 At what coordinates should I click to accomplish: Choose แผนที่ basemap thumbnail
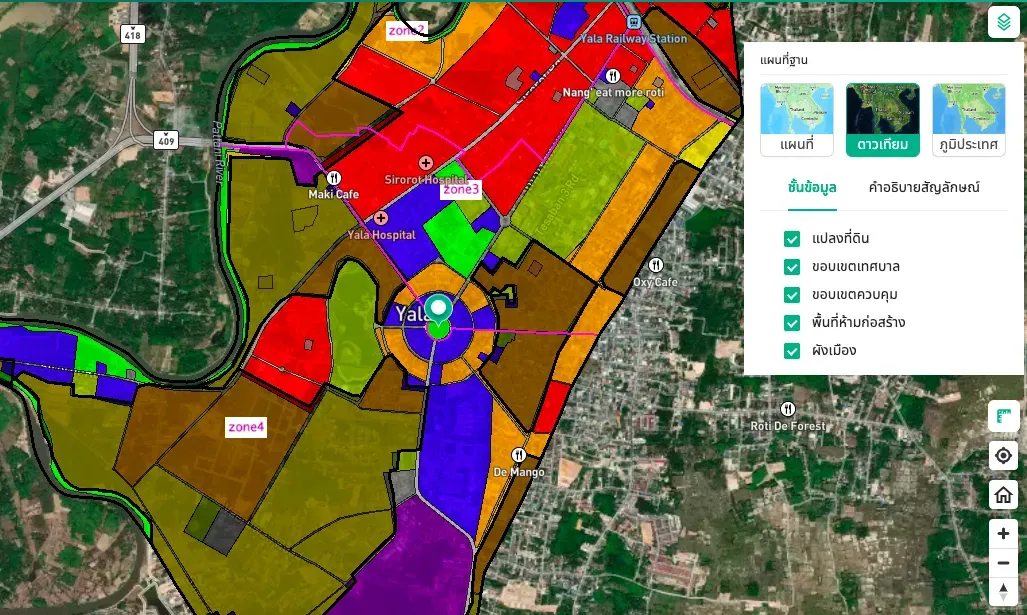coord(796,120)
